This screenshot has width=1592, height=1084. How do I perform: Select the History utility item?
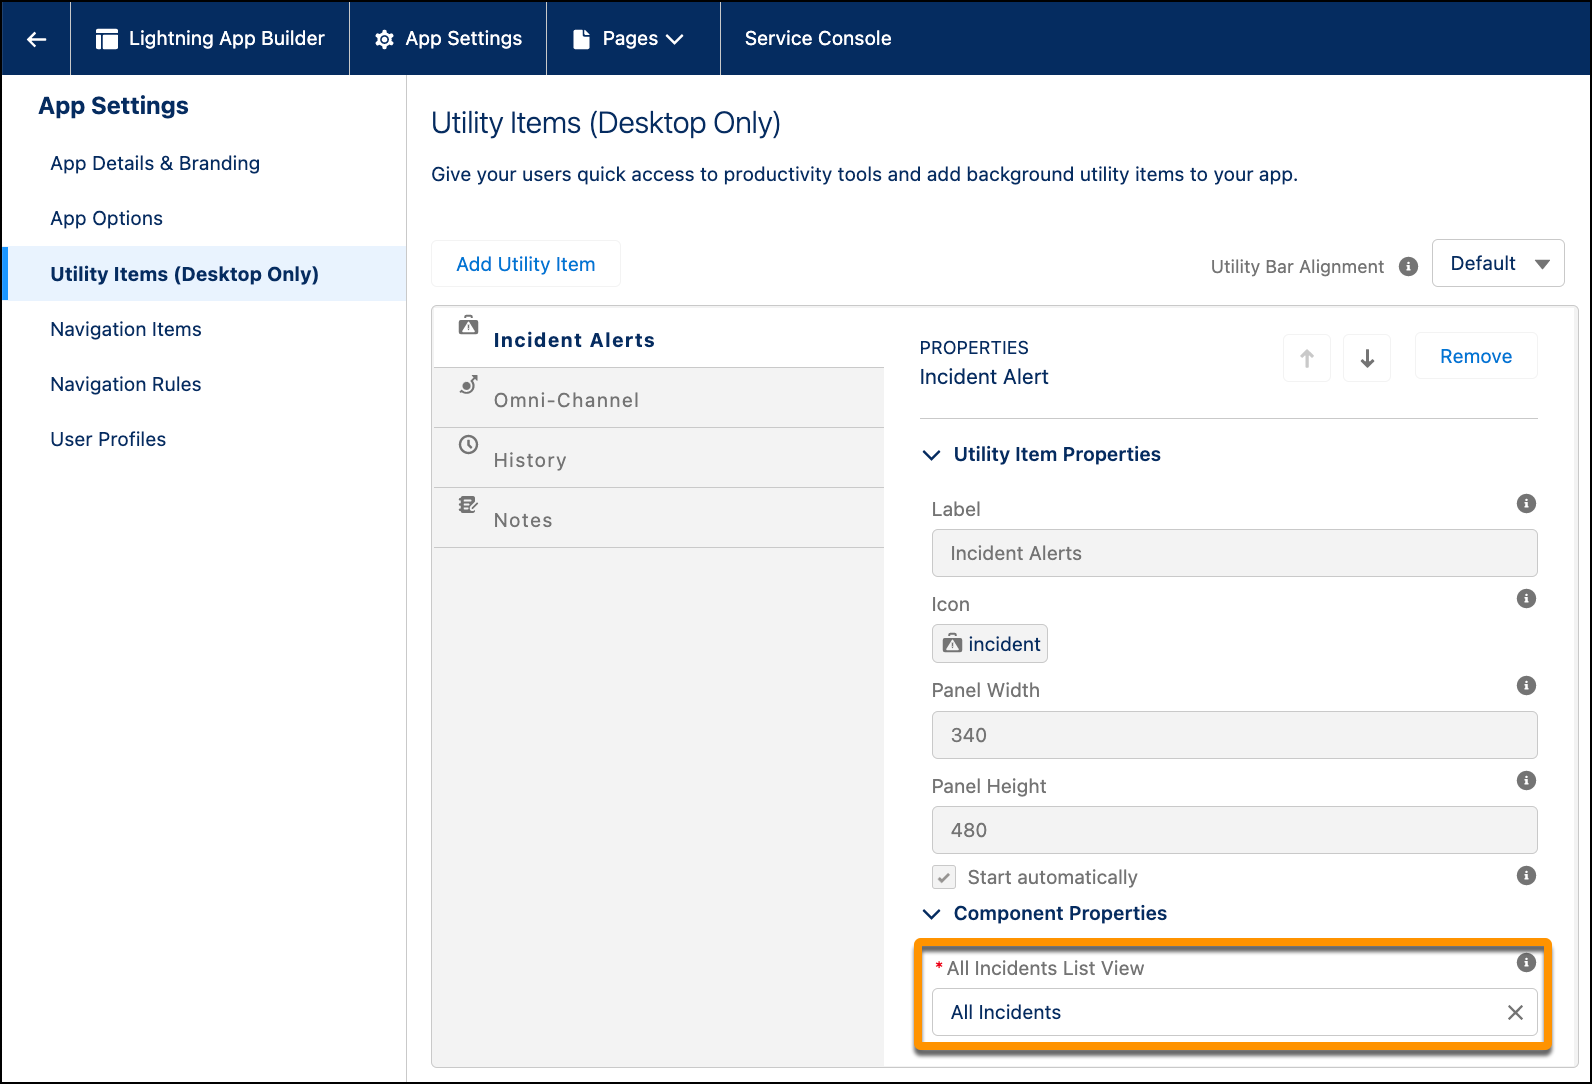point(659,458)
